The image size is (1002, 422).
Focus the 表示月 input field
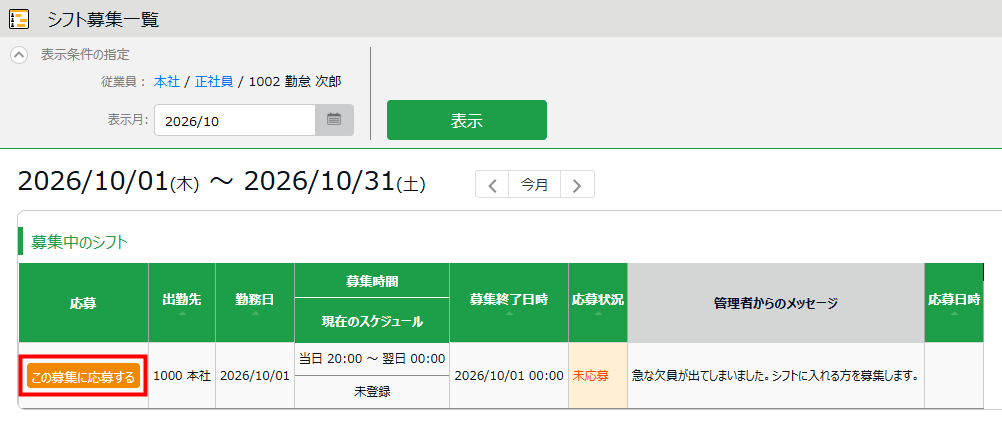[235, 120]
